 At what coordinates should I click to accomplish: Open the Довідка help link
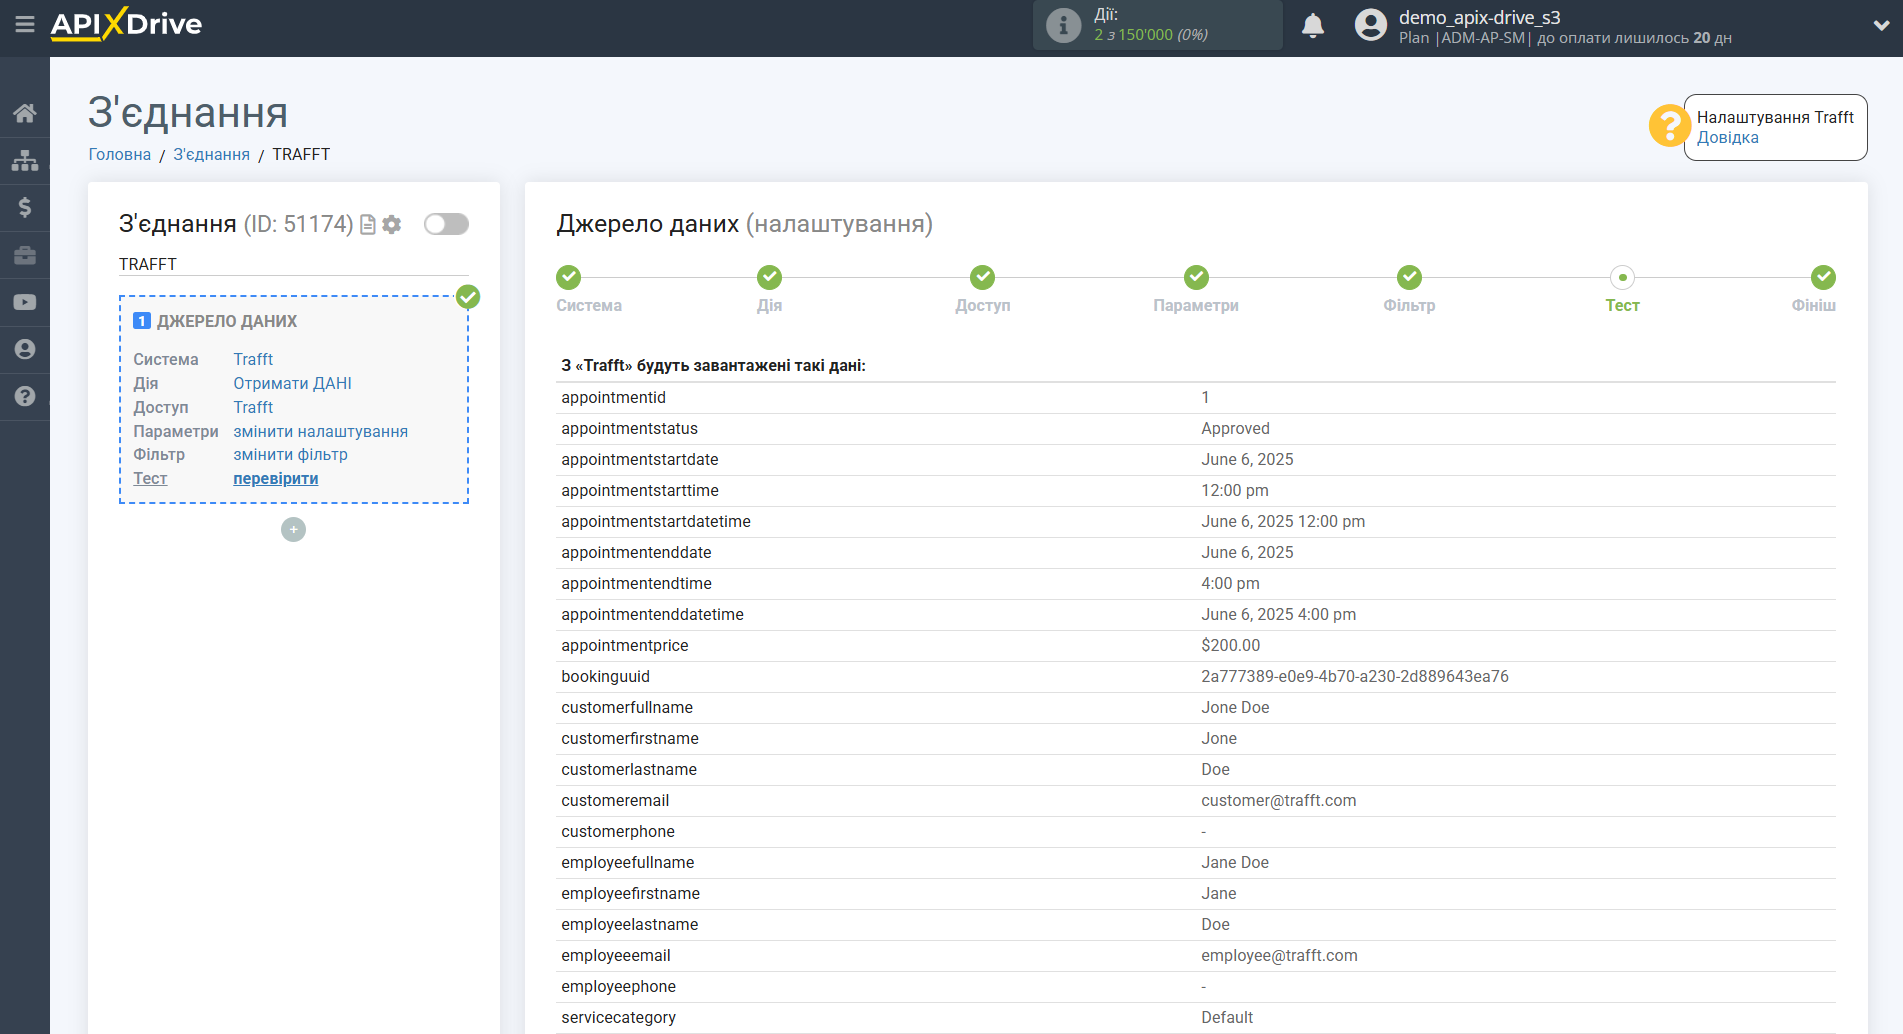pyautogui.click(x=1727, y=138)
